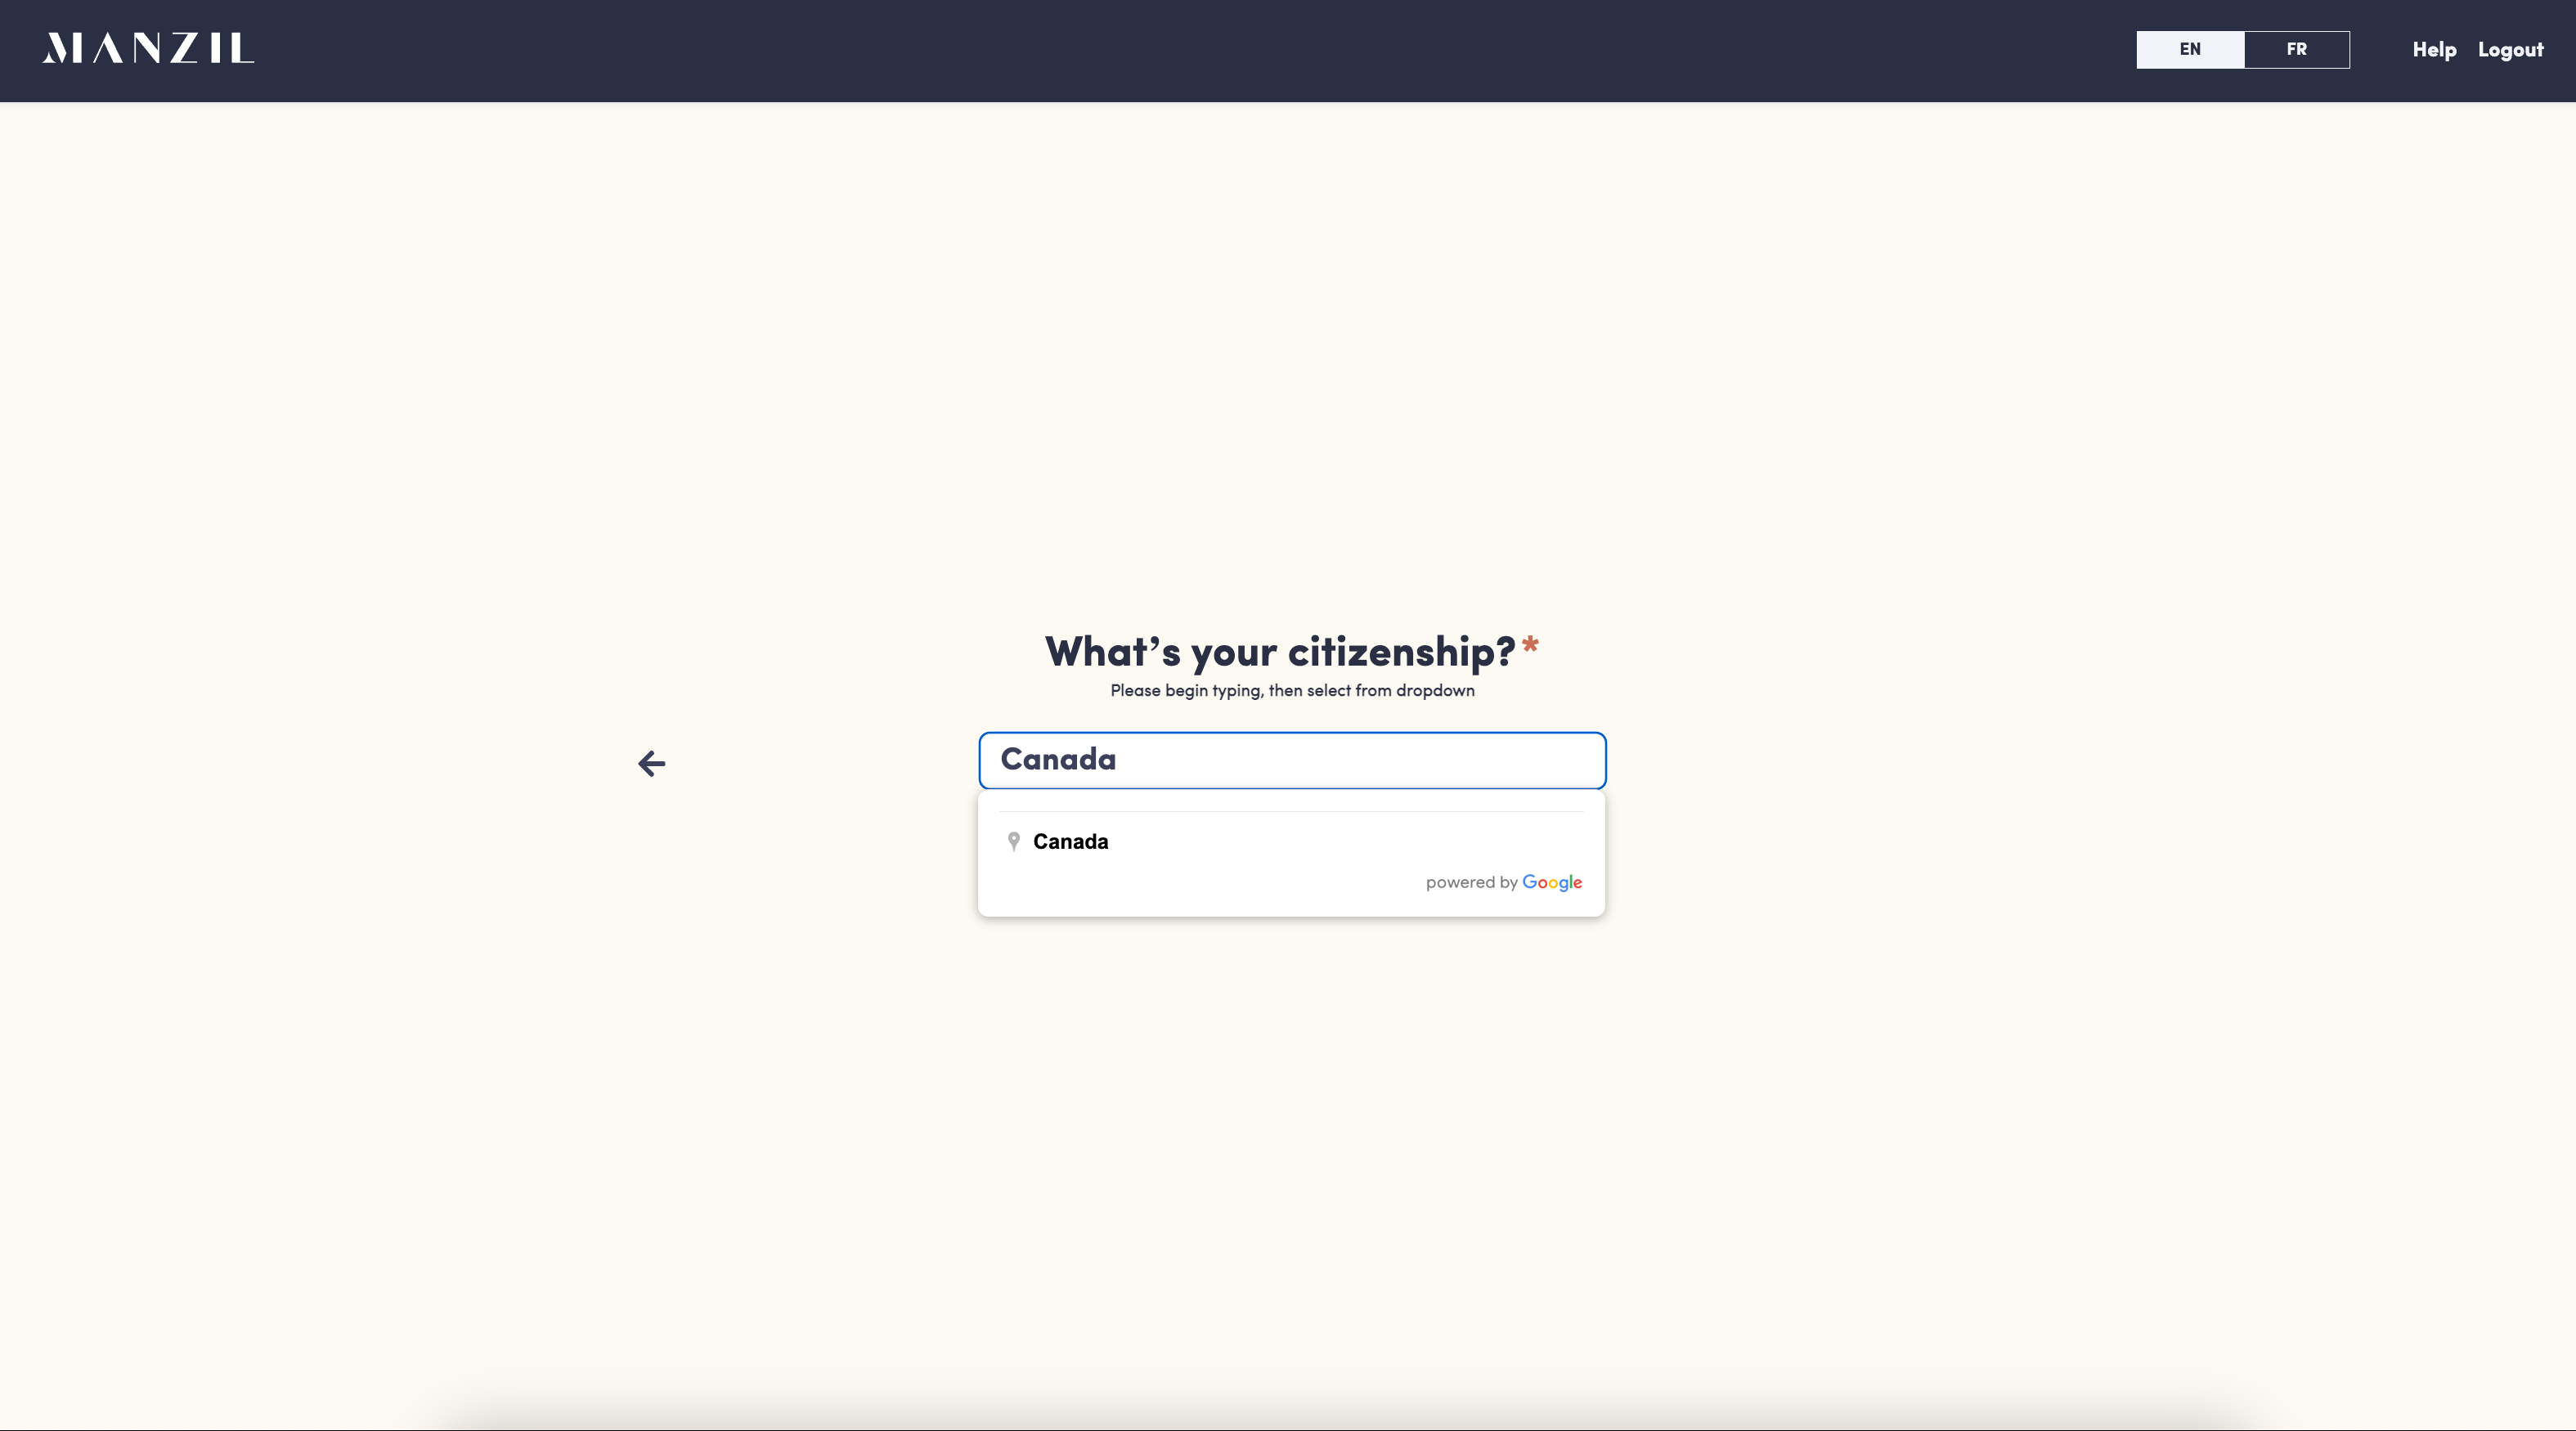The height and width of the screenshot is (1431, 2576).
Task: Click the "Please begin typing" instruction text
Action: click(1291, 691)
